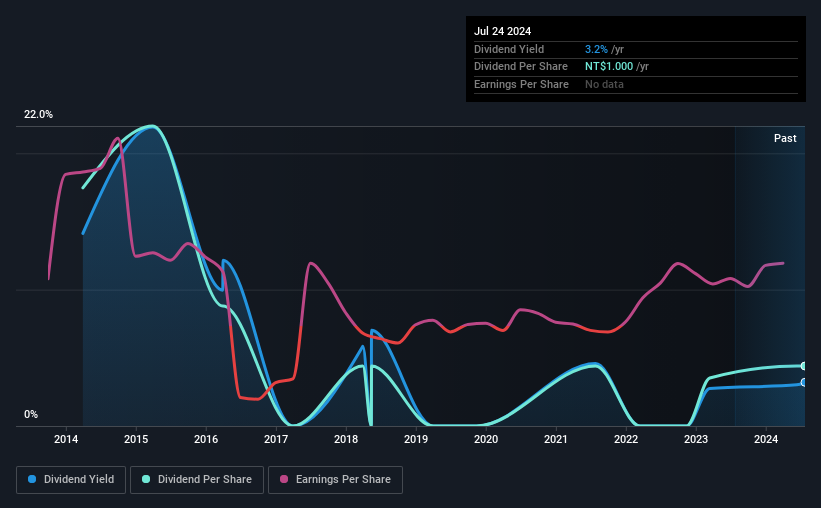Screen dimensions: 821x508
Task: Toggle the Dividend Yield legend button
Action: (x=71, y=480)
